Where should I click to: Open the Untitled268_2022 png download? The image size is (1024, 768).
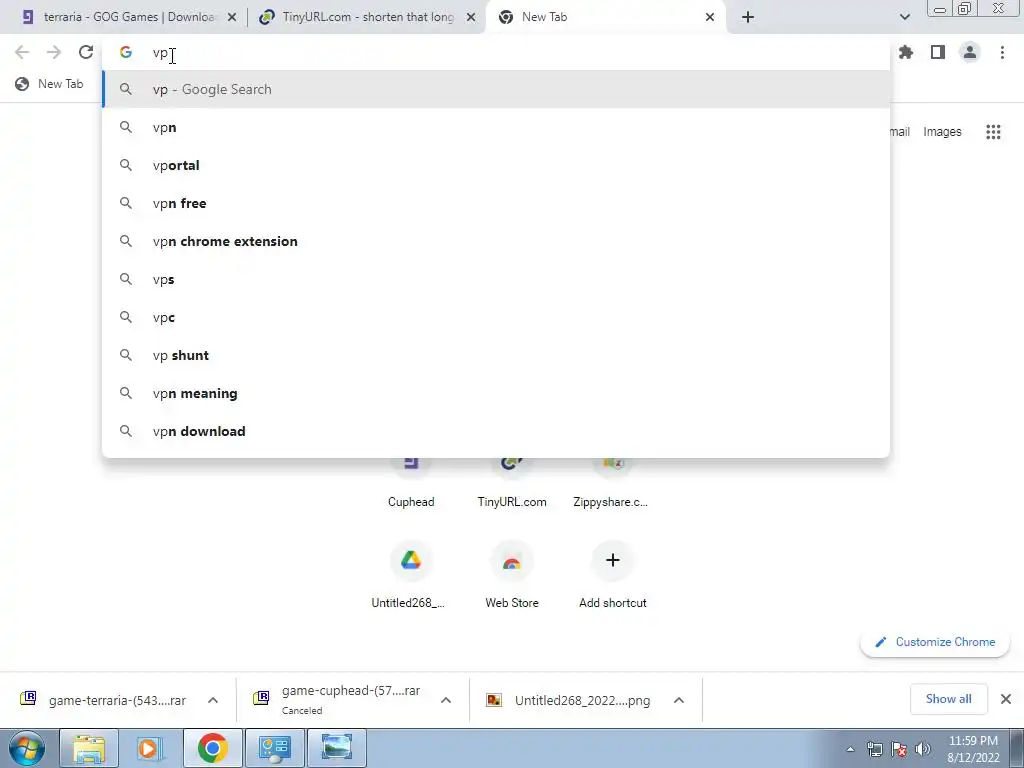click(569, 700)
